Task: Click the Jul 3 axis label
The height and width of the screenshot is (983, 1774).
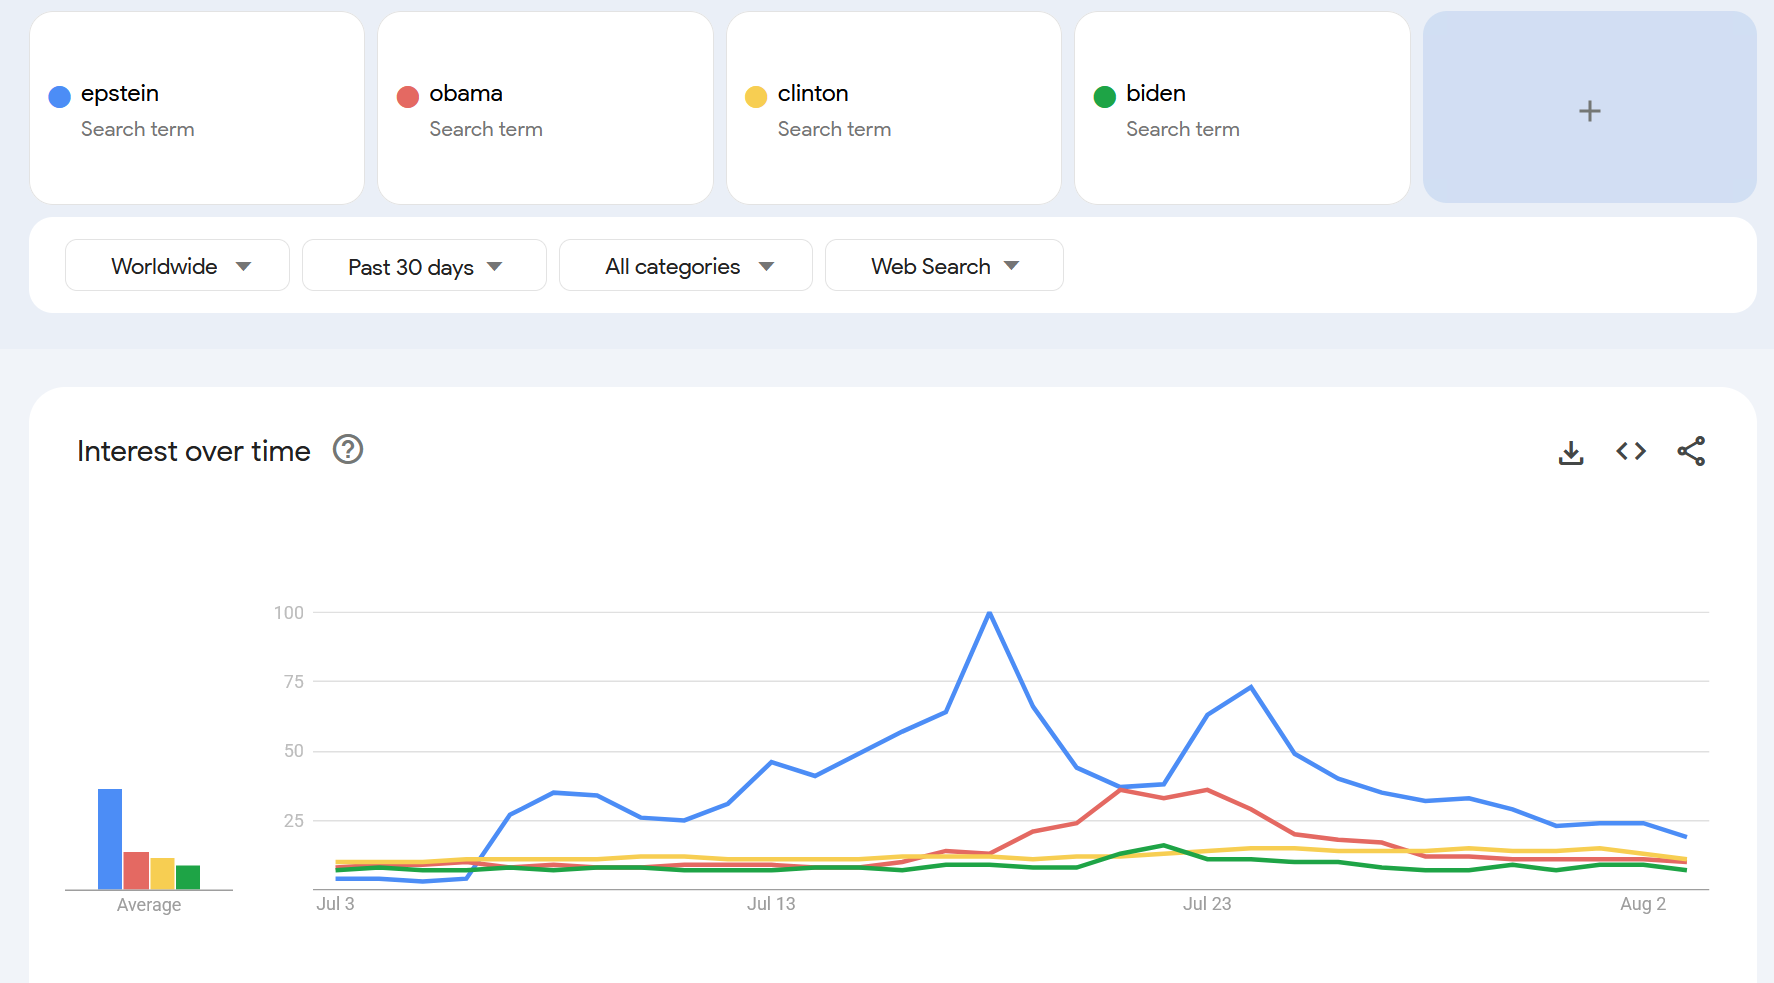Action: coord(335,904)
